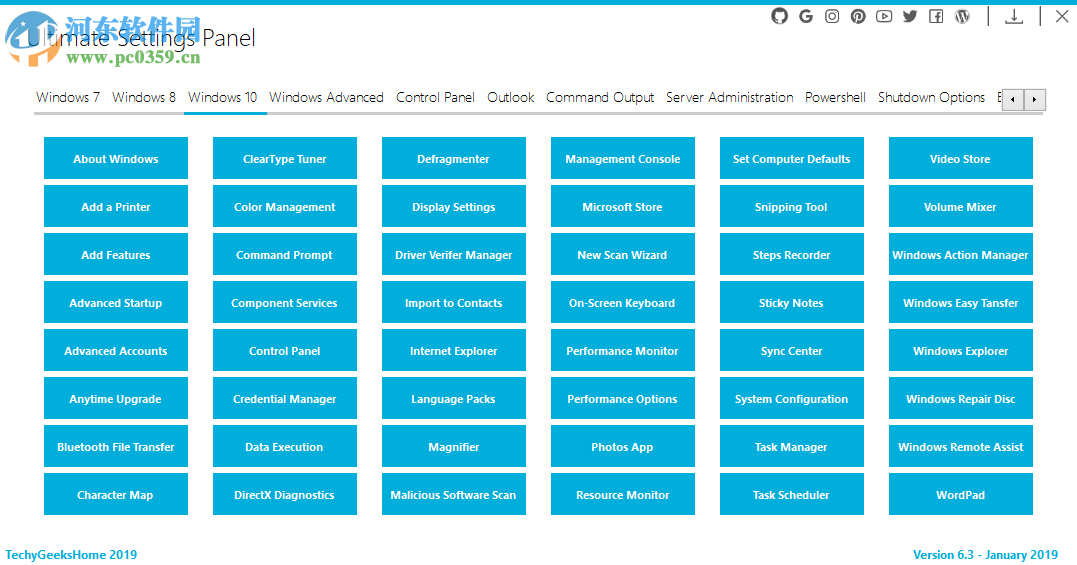Open Command Prompt button
The image size is (1077, 565).
(284, 254)
